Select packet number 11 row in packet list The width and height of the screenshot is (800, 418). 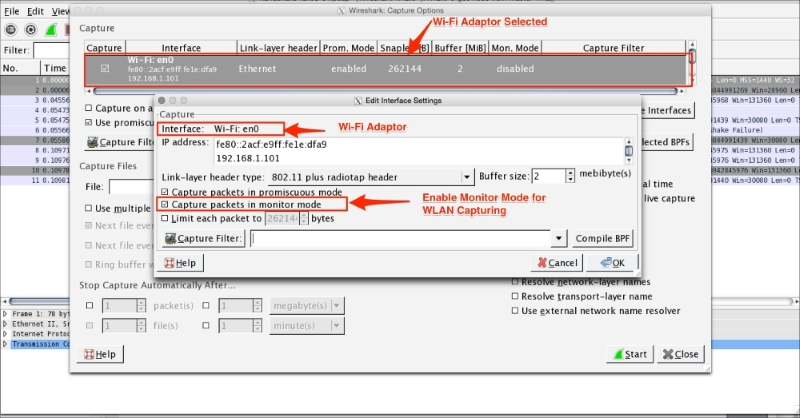[x=35, y=180]
